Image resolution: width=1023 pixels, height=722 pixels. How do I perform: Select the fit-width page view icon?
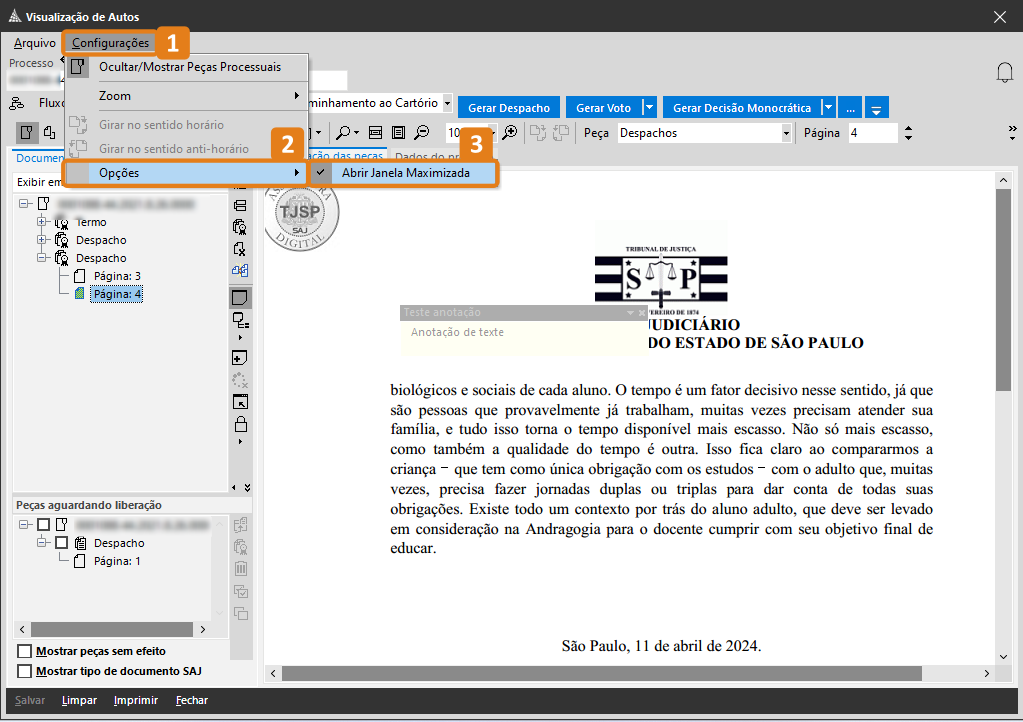click(375, 133)
